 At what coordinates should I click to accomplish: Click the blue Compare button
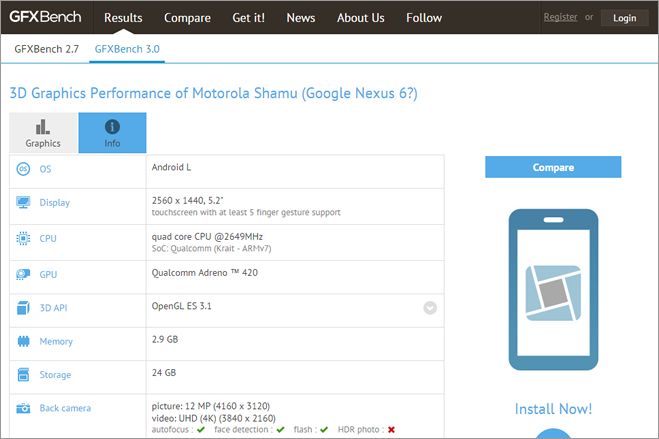(x=553, y=167)
